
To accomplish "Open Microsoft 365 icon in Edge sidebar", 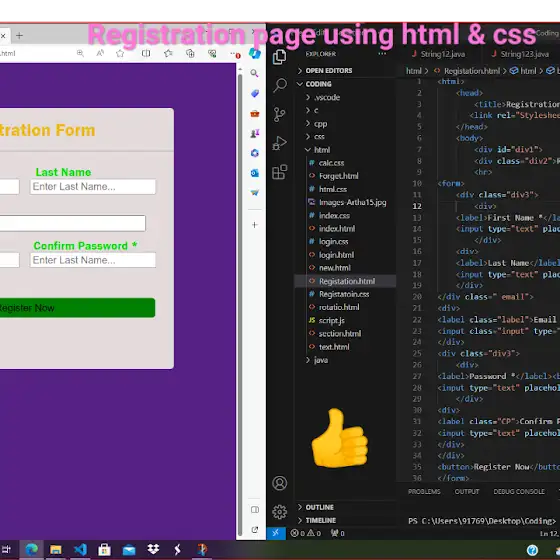I will pyautogui.click(x=255, y=153).
